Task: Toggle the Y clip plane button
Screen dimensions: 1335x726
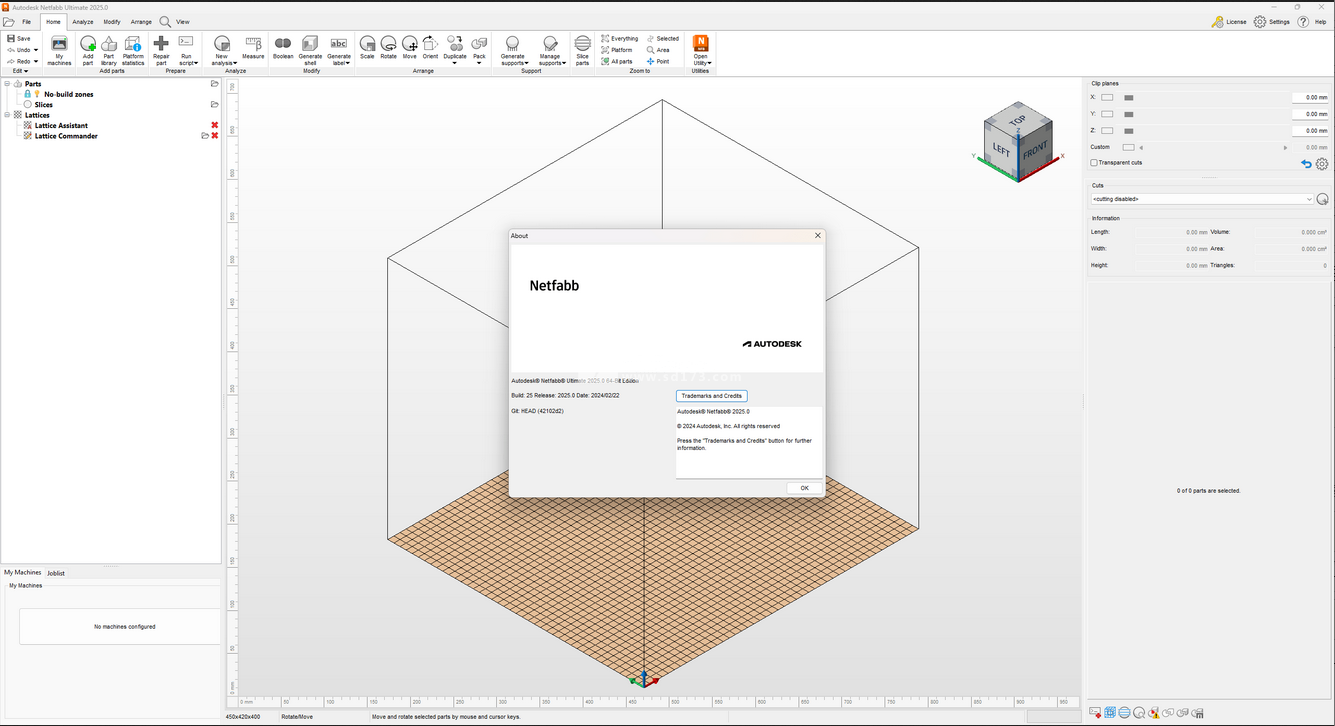Action: pos(1107,114)
